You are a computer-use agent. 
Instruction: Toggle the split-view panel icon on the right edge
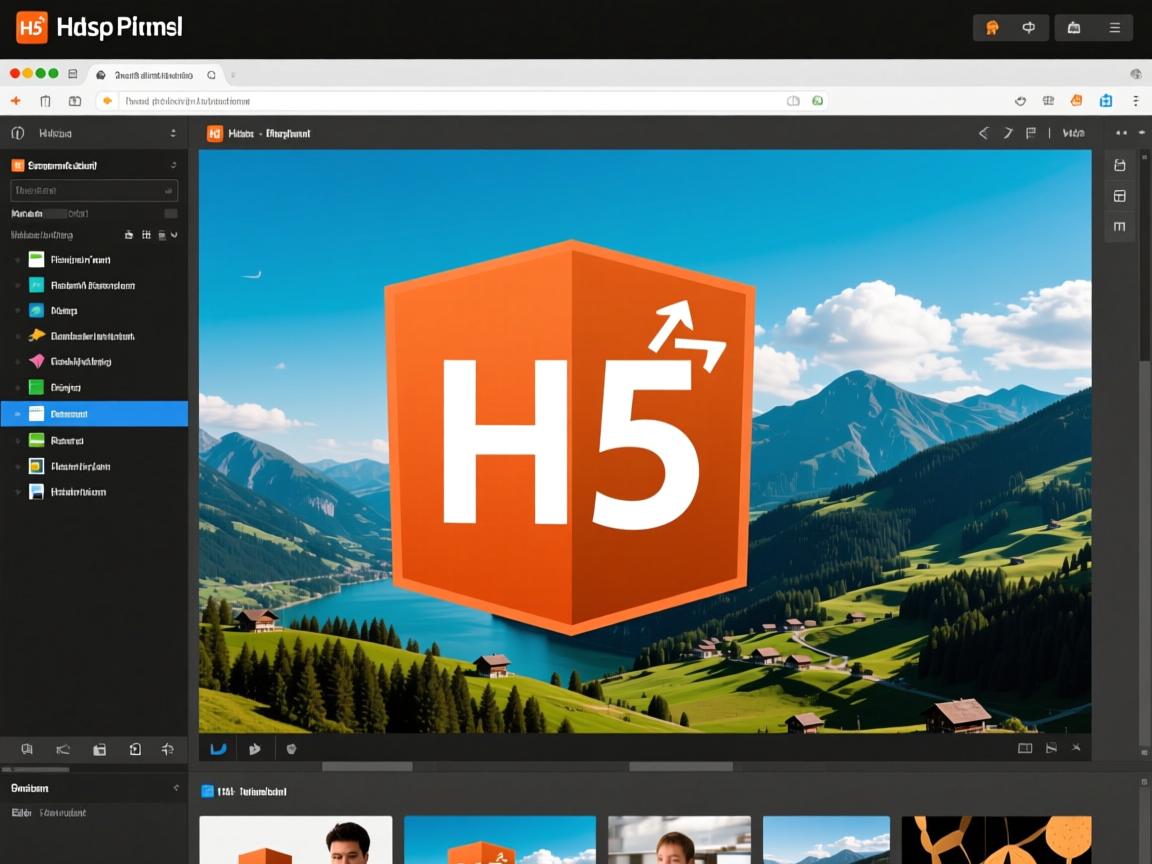[x=1120, y=196]
